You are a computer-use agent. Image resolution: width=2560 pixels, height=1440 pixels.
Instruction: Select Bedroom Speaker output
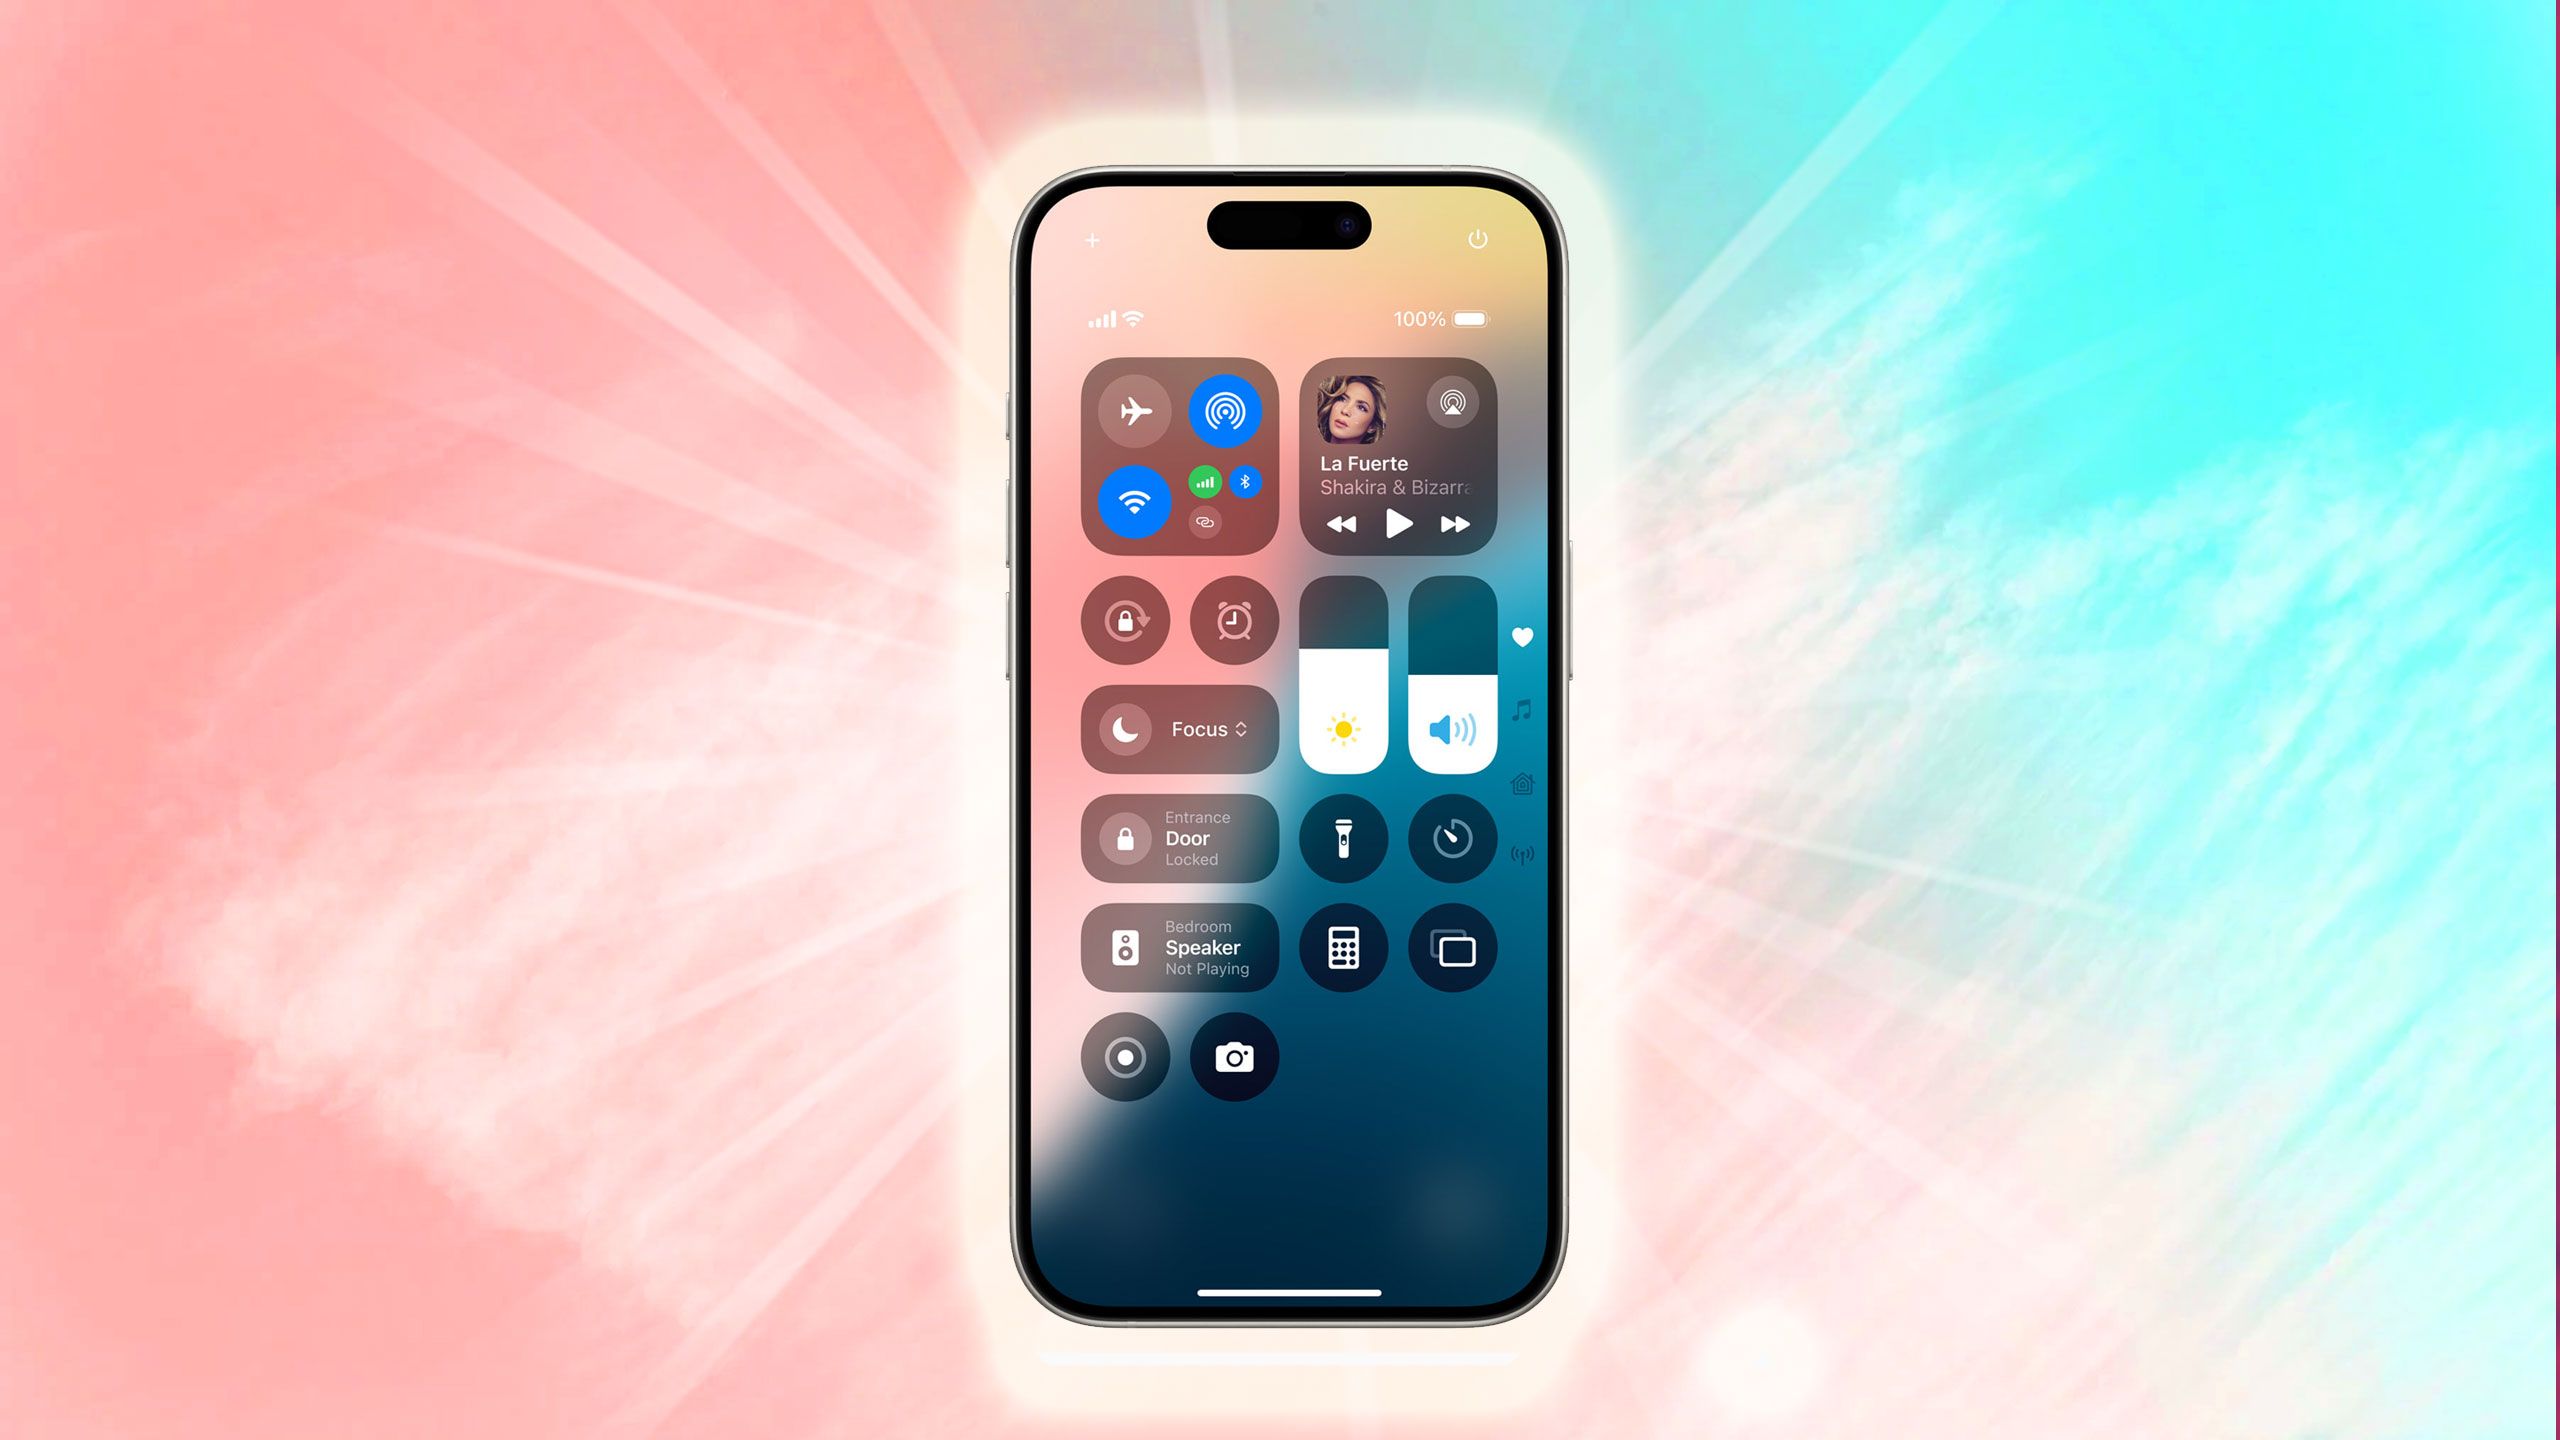coord(1180,946)
